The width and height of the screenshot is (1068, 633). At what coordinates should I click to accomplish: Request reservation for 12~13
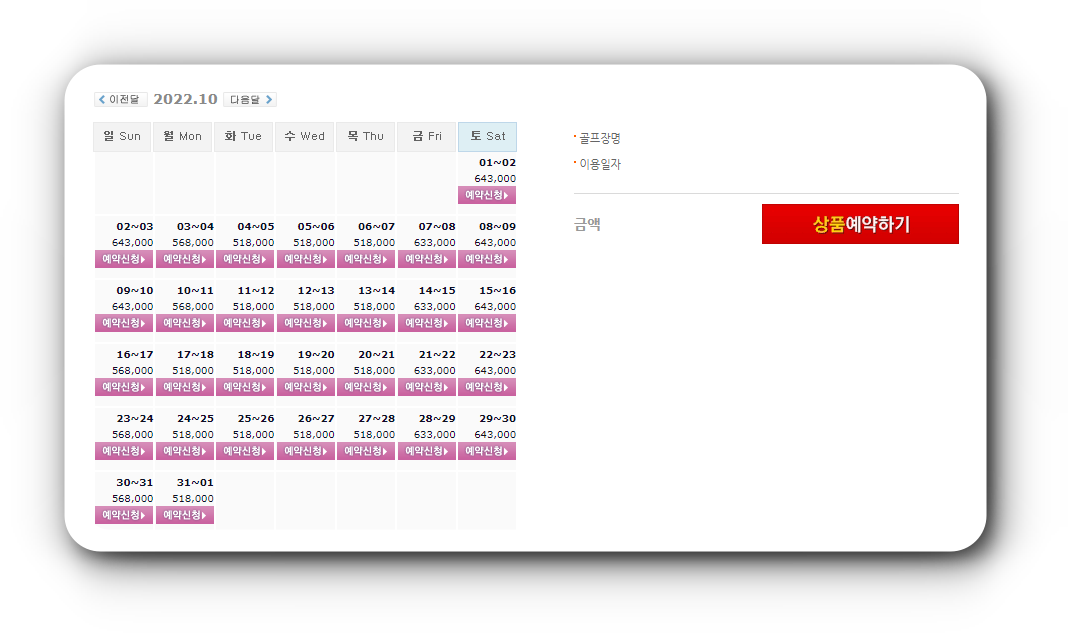(306, 323)
